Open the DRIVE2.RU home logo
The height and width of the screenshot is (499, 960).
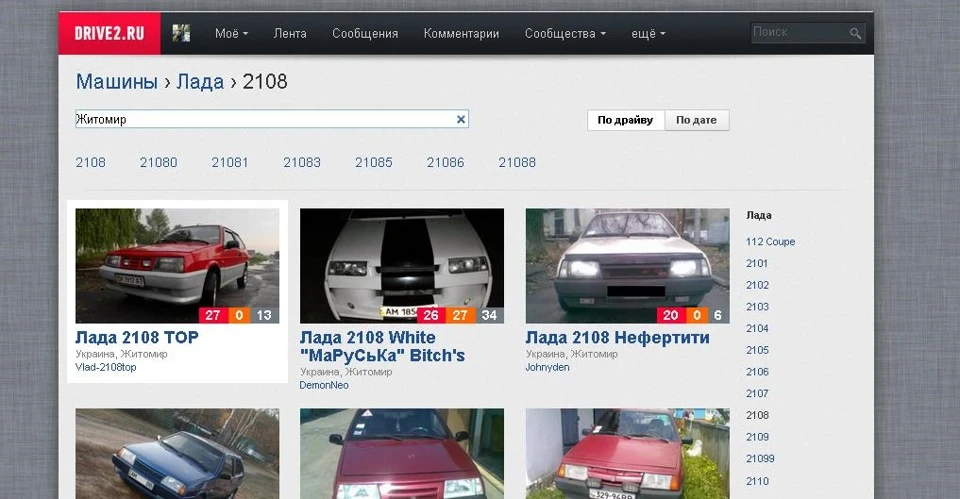tap(110, 33)
